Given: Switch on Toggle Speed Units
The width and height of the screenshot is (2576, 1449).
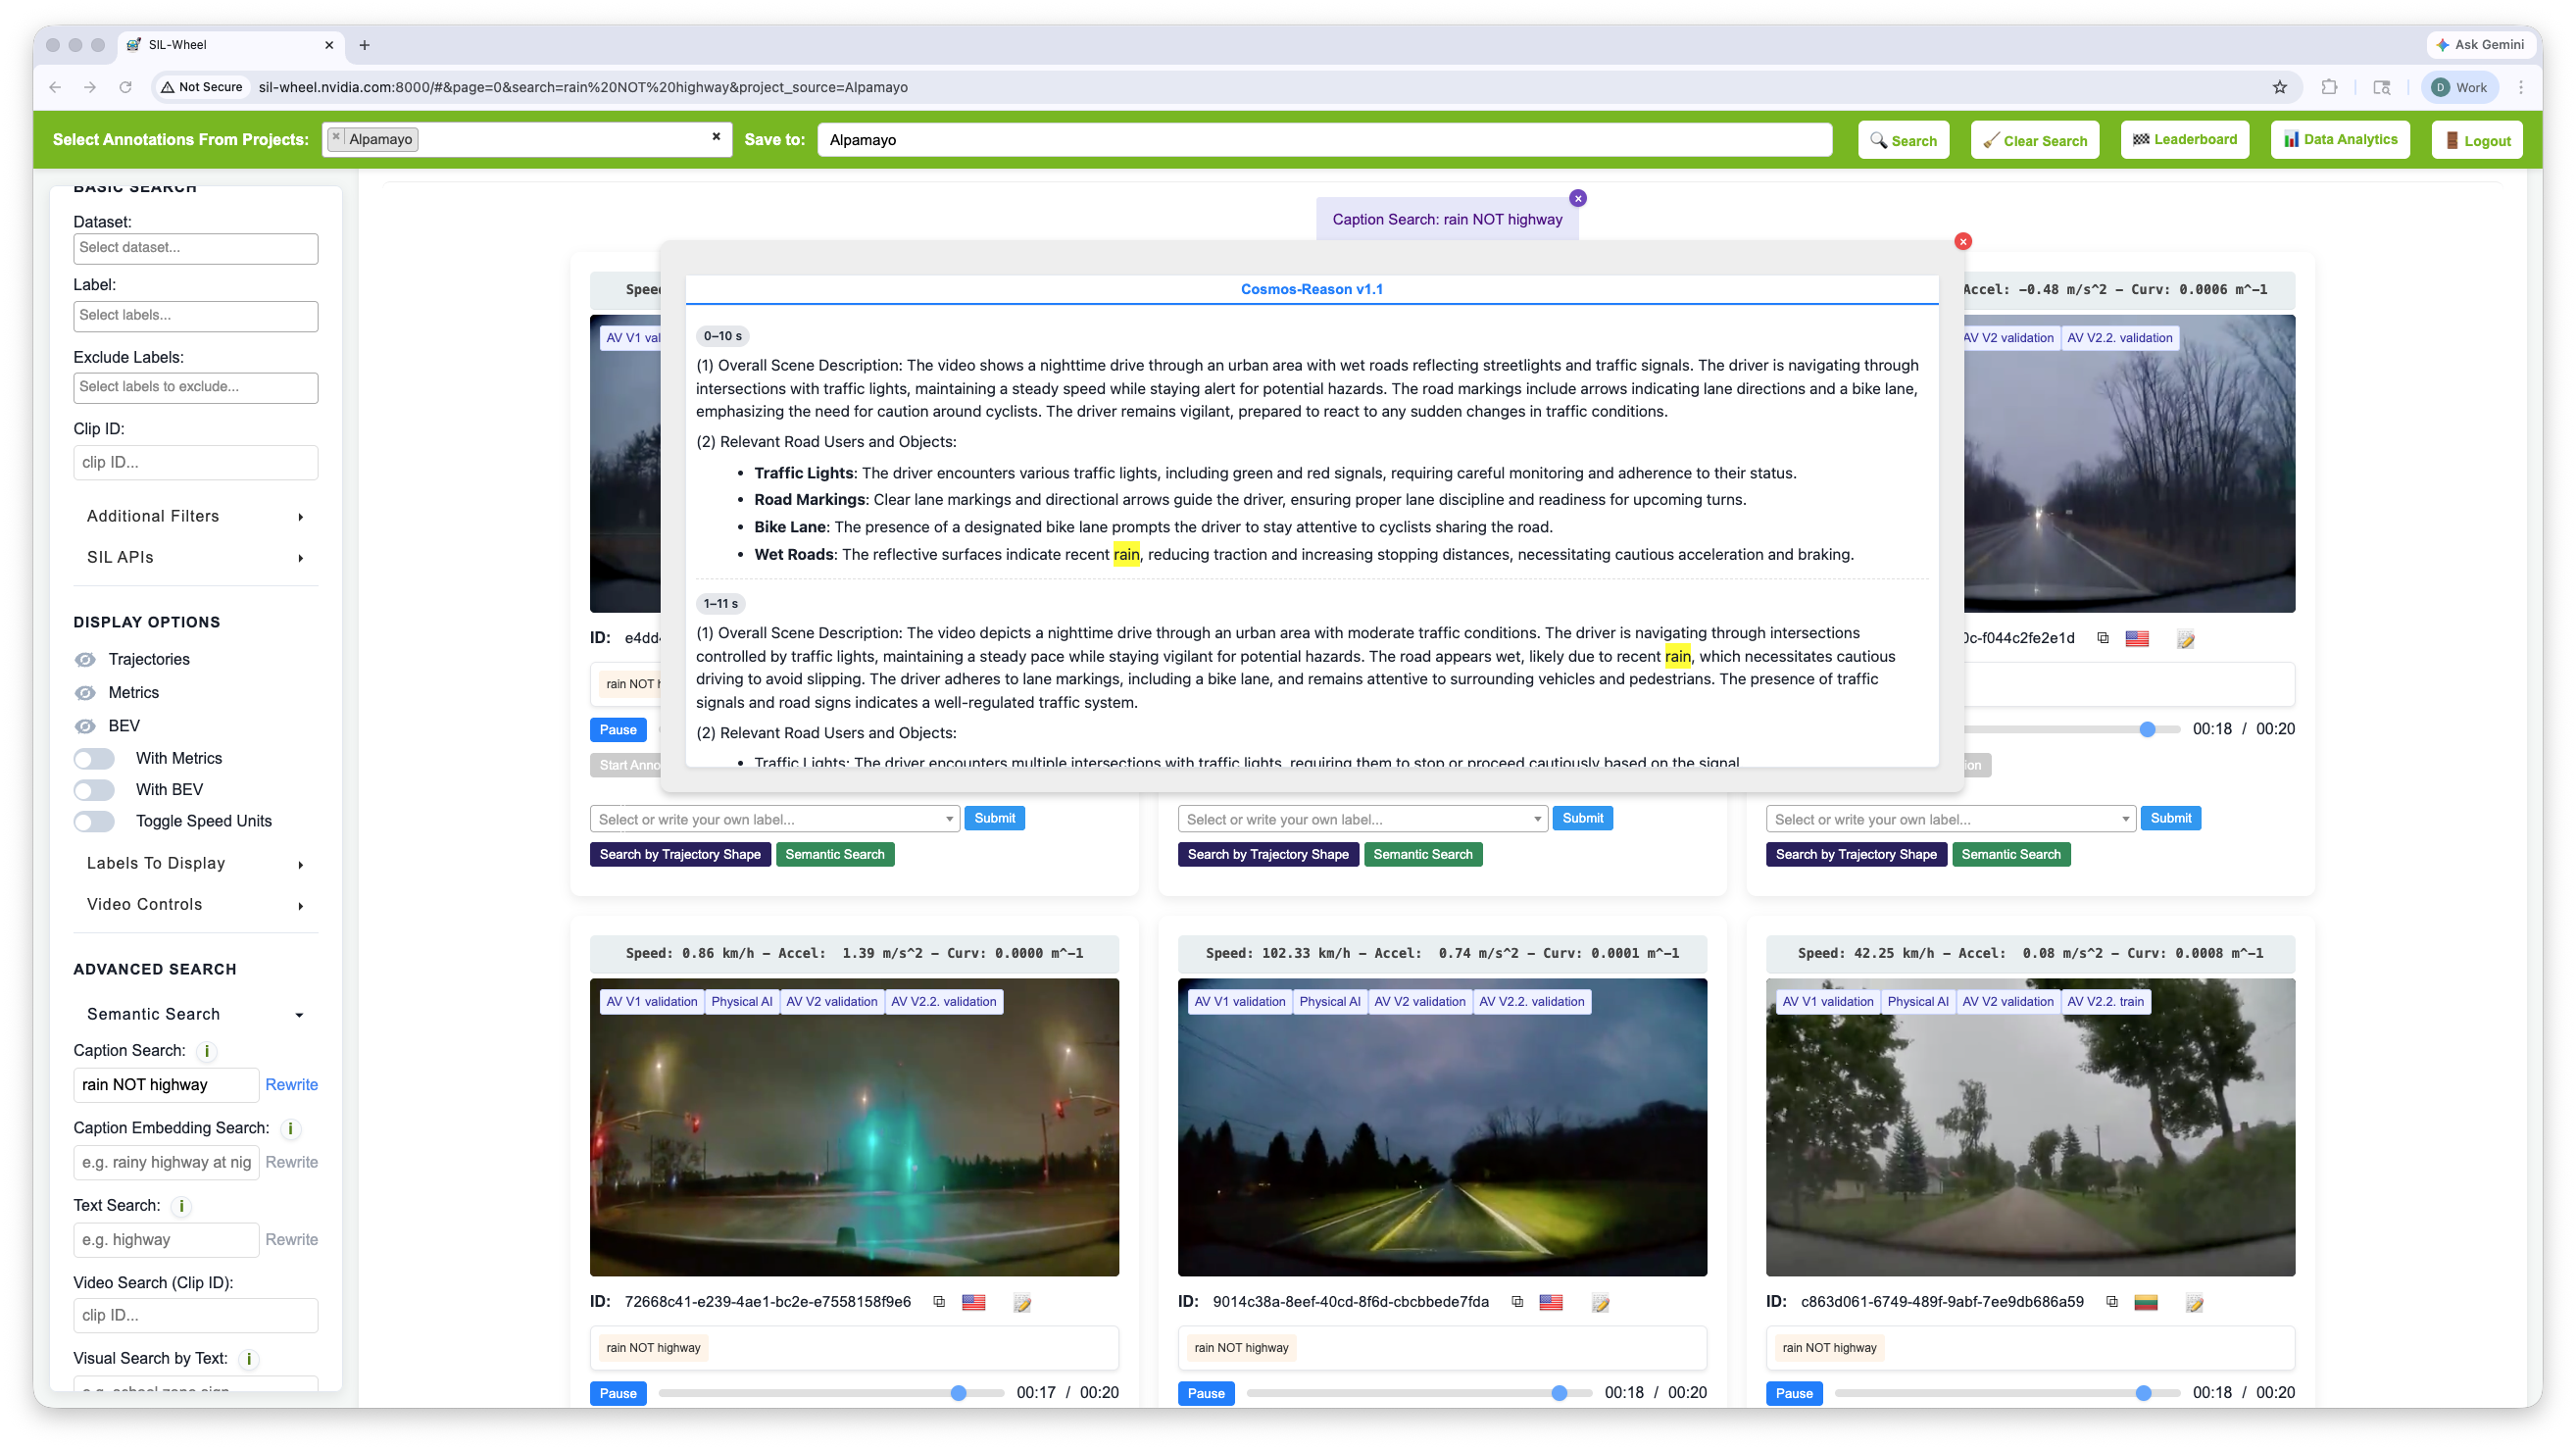Looking at the screenshot, I should [94, 821].
